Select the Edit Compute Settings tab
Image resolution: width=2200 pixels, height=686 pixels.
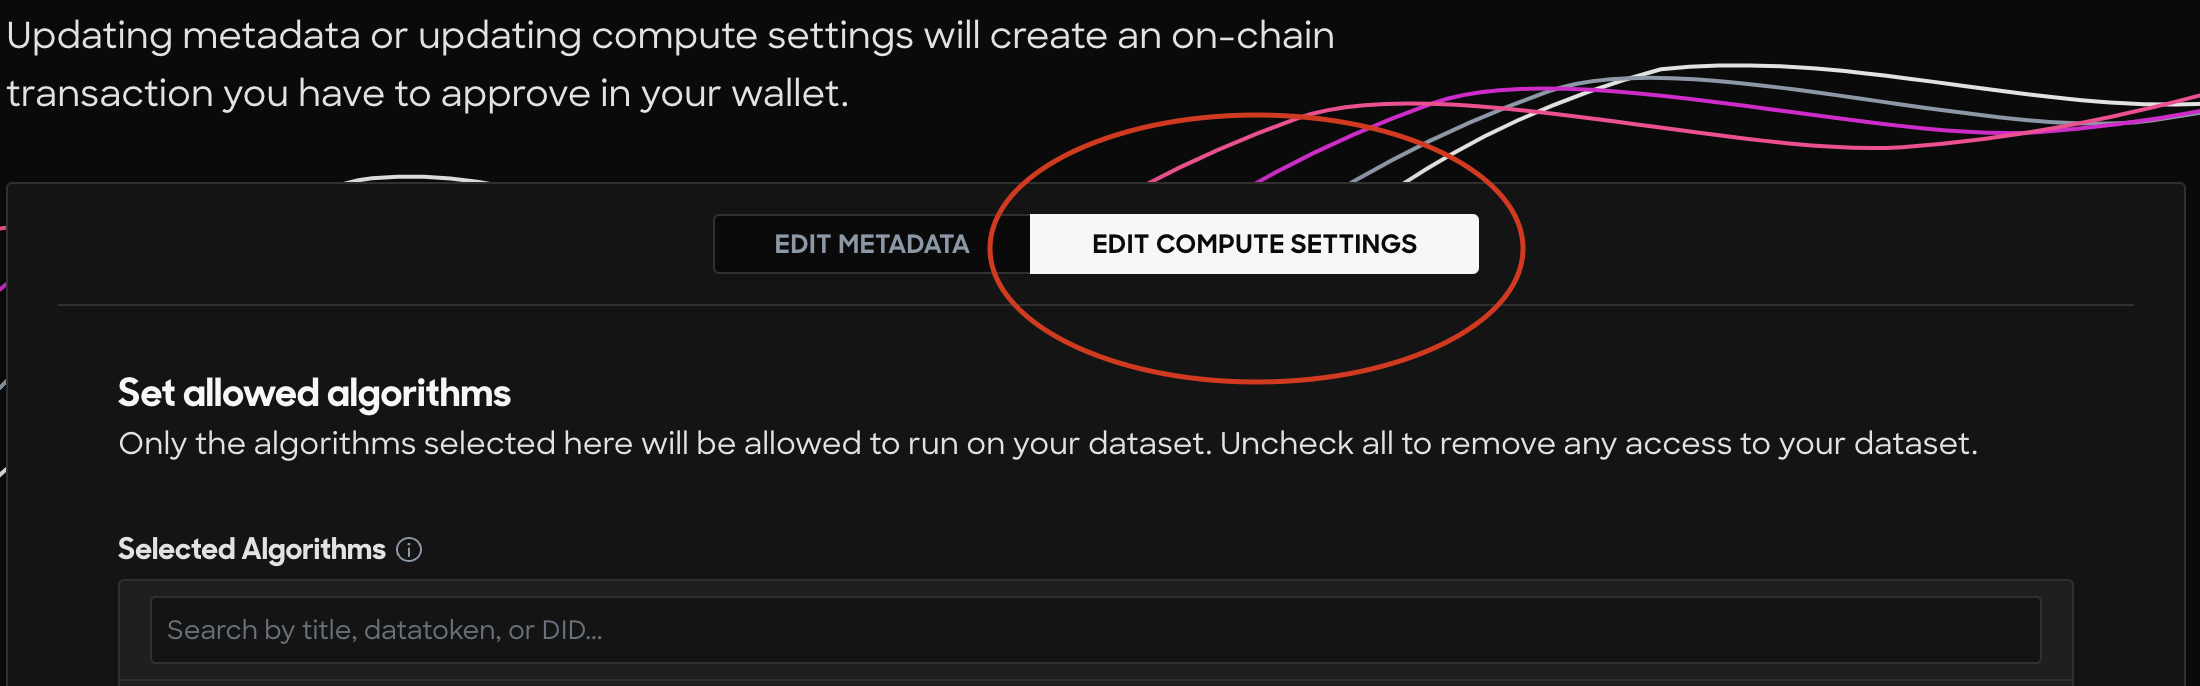pyautogui.click(x=1254, y=244)
